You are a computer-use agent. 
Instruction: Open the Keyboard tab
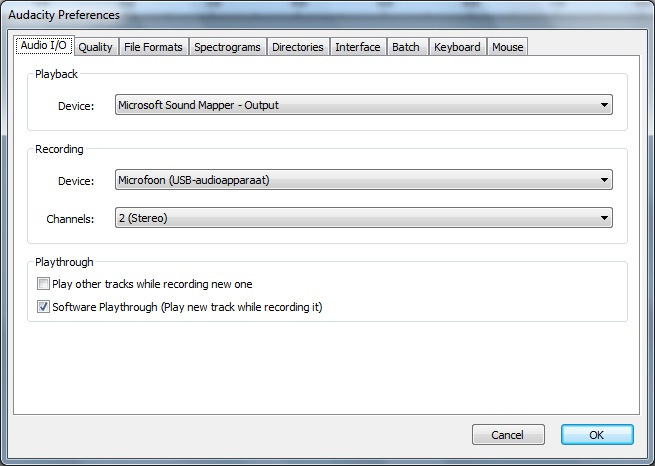(457, 47)
